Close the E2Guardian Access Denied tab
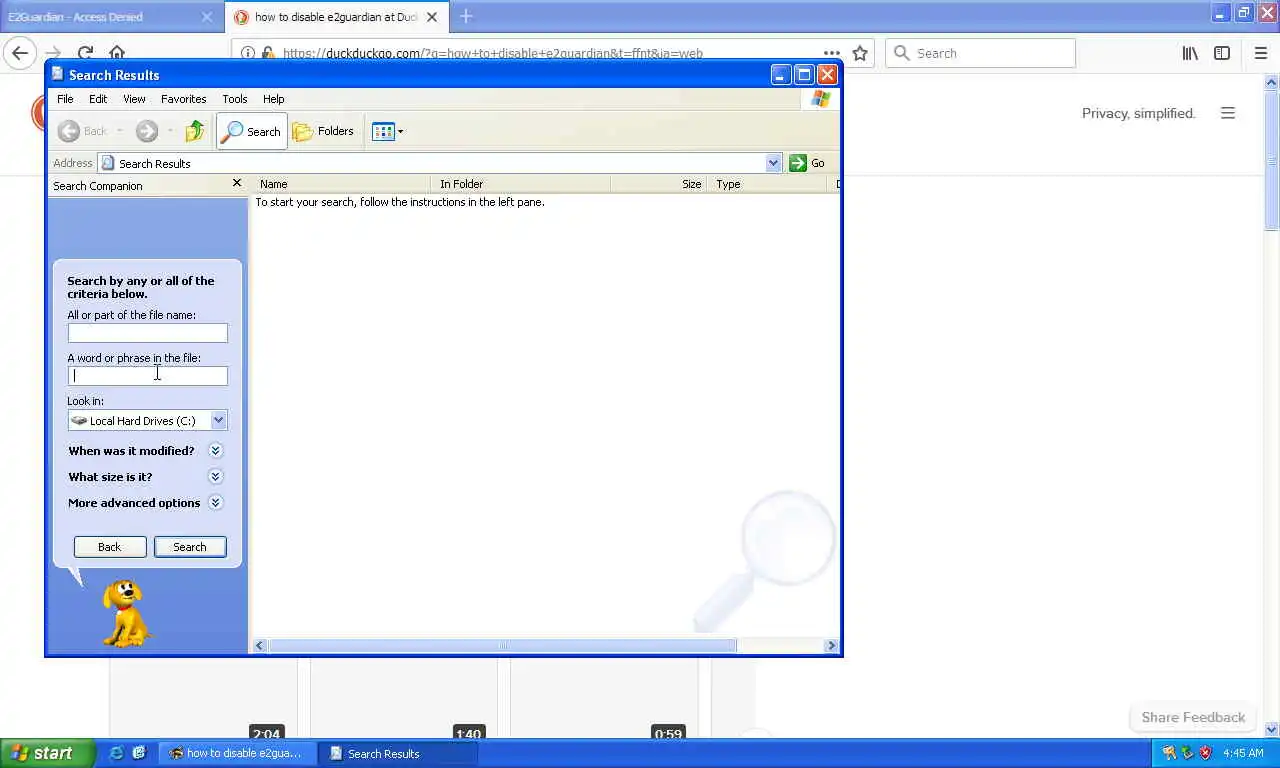 click(x=207, y=17)
